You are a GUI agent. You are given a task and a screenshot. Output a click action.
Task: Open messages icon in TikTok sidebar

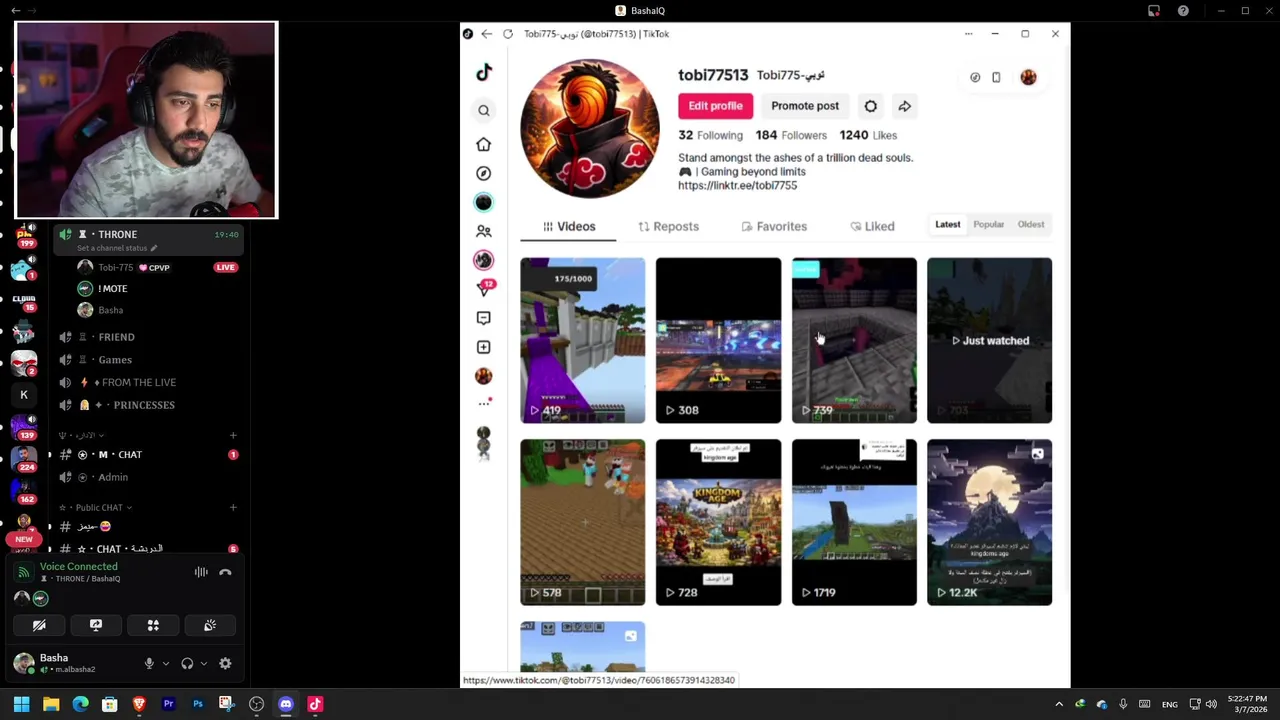(484, 318)
